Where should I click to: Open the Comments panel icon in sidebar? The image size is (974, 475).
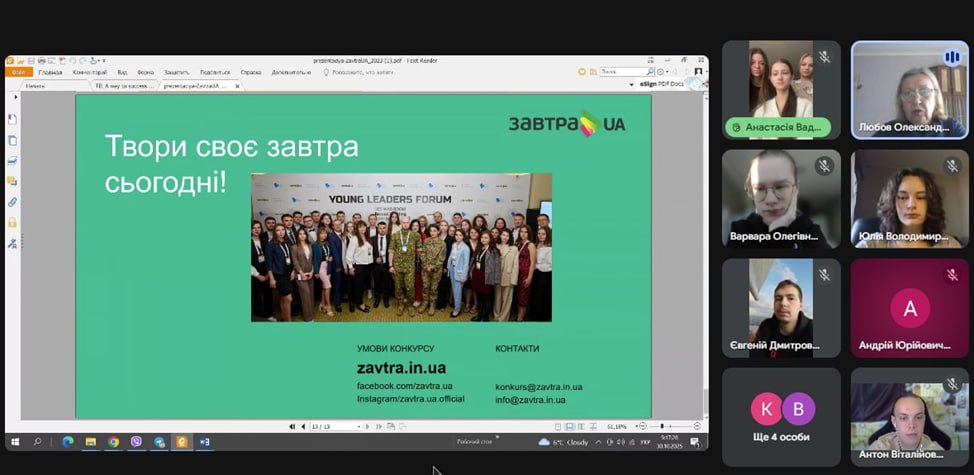point(12,181)
